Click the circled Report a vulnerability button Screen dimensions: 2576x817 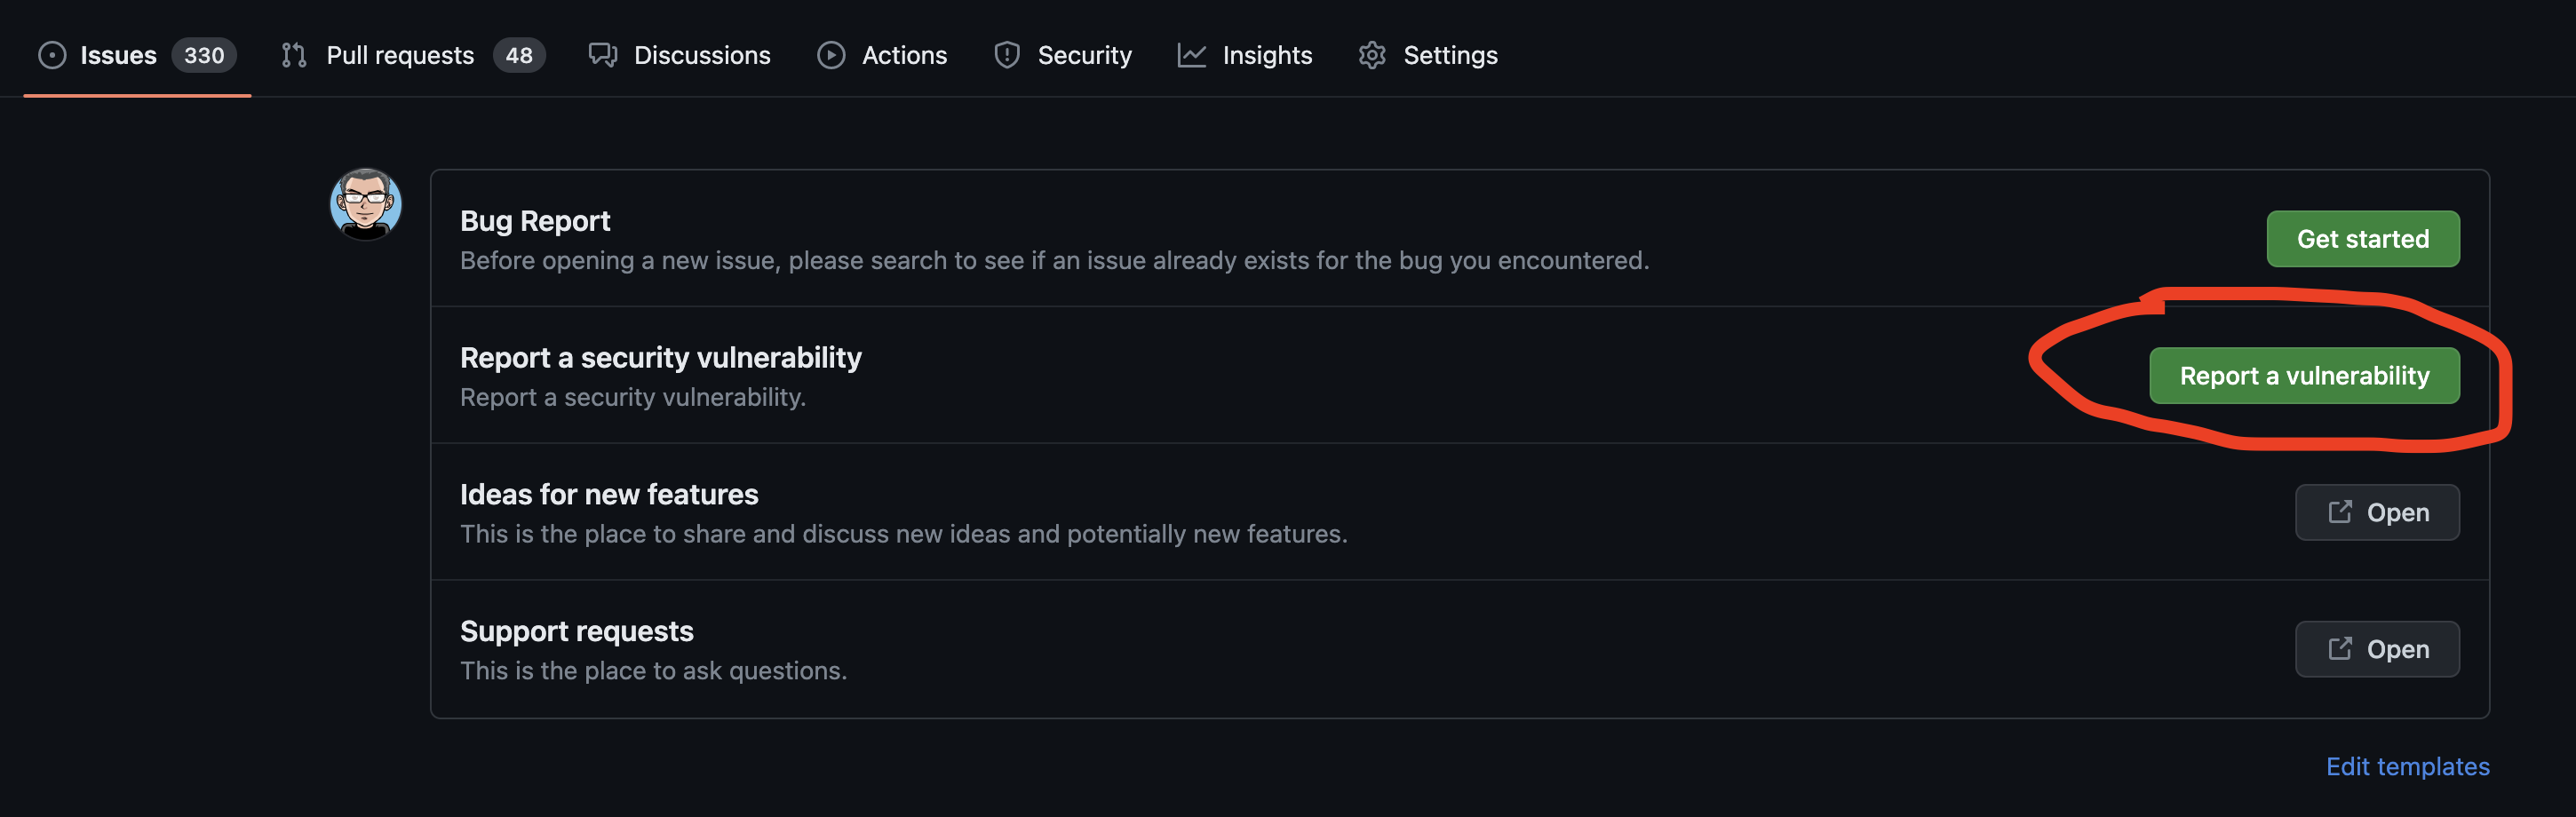click(x=2305, y=376)
